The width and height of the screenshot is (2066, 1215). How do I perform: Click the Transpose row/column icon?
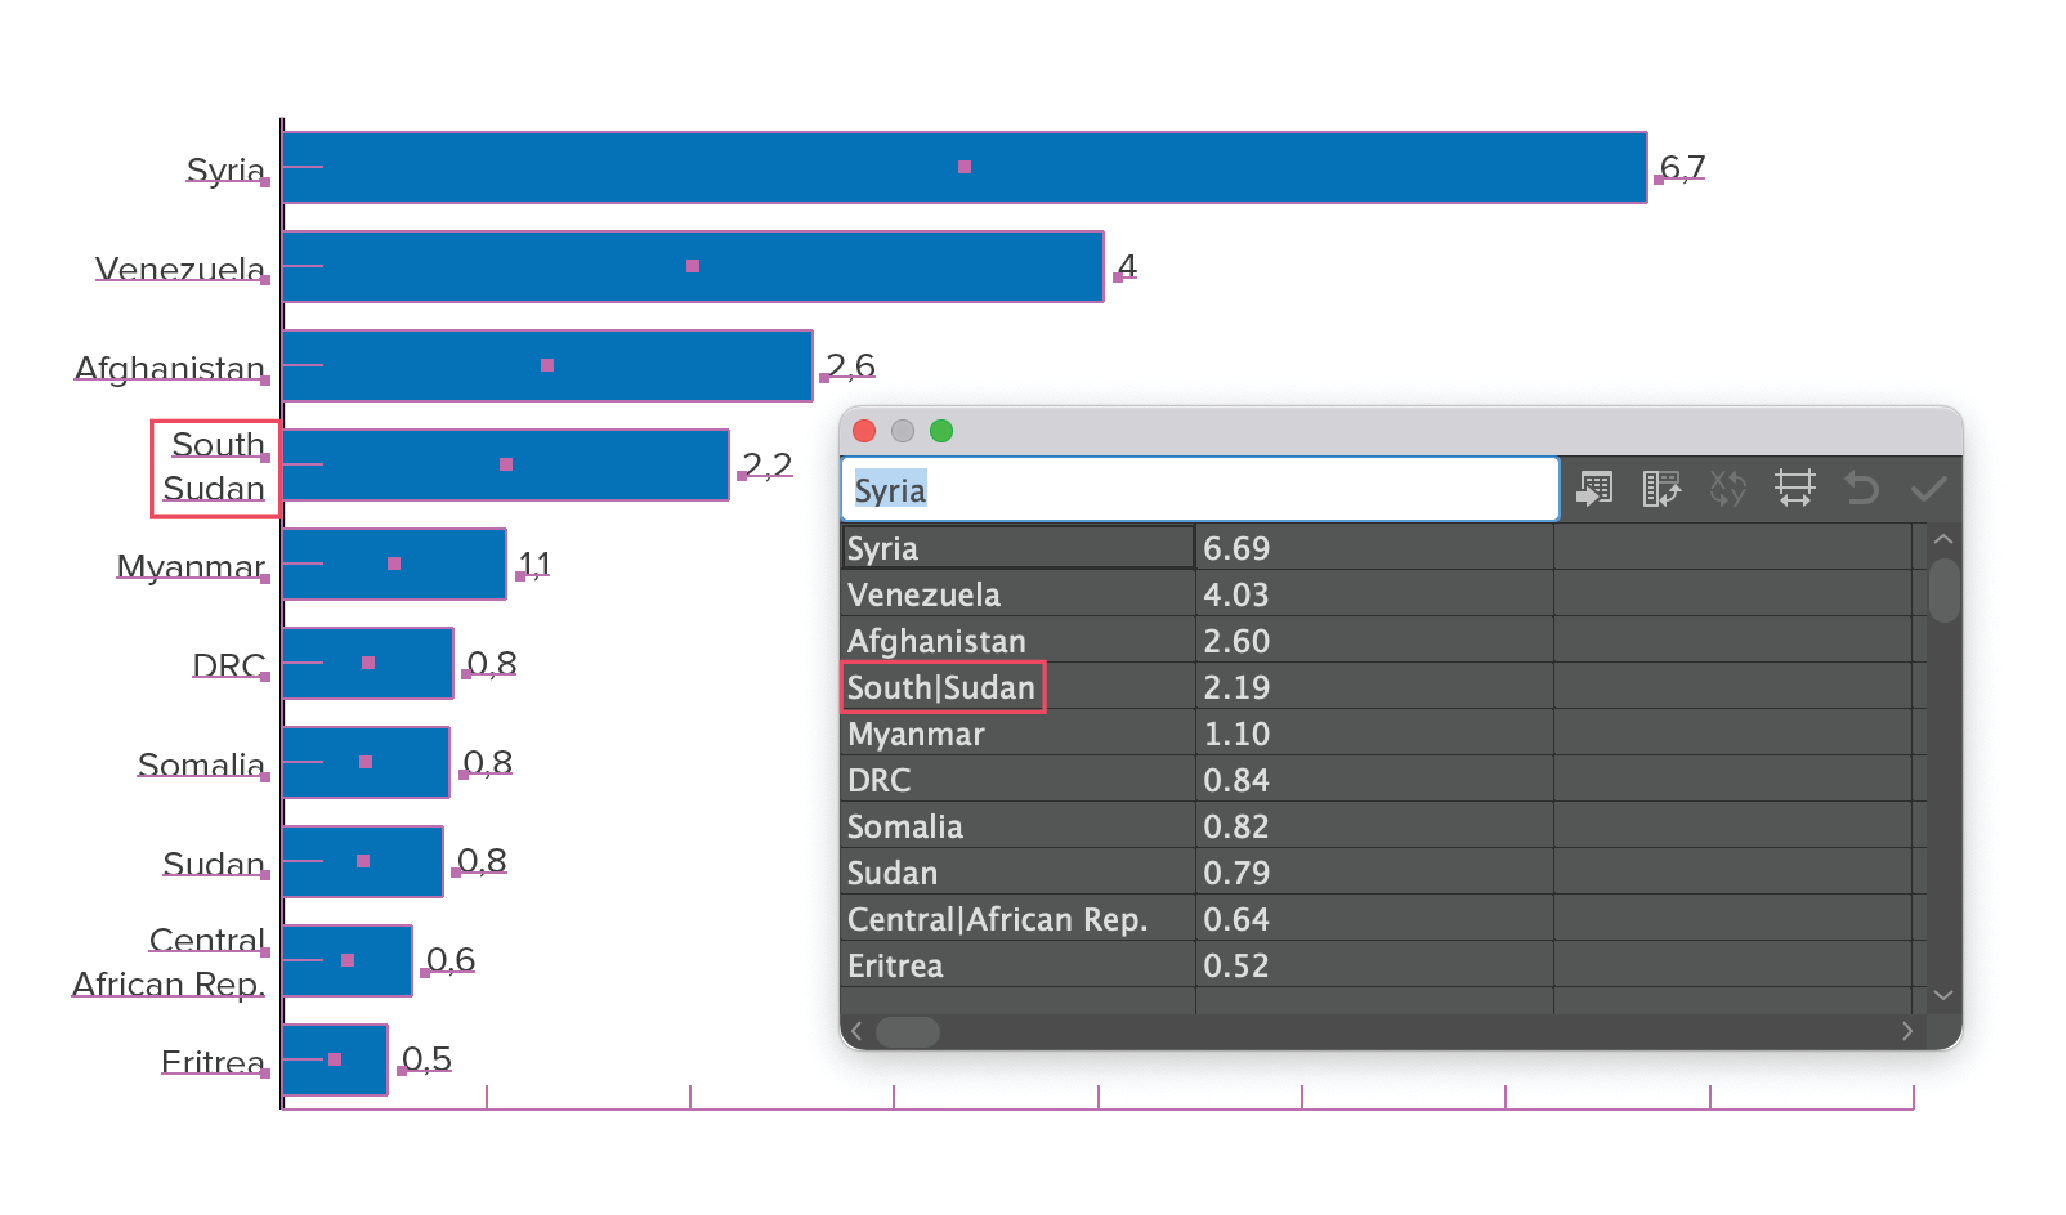[x=1661, y=489]
